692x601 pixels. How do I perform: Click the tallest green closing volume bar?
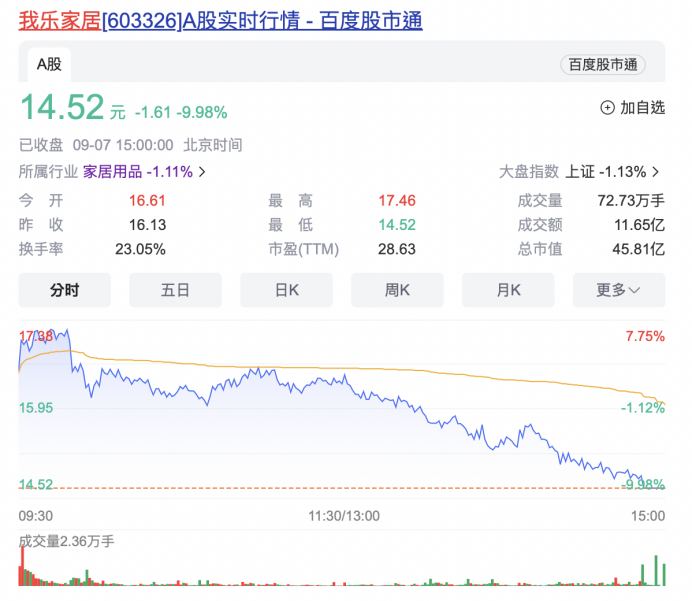(656, 570)
